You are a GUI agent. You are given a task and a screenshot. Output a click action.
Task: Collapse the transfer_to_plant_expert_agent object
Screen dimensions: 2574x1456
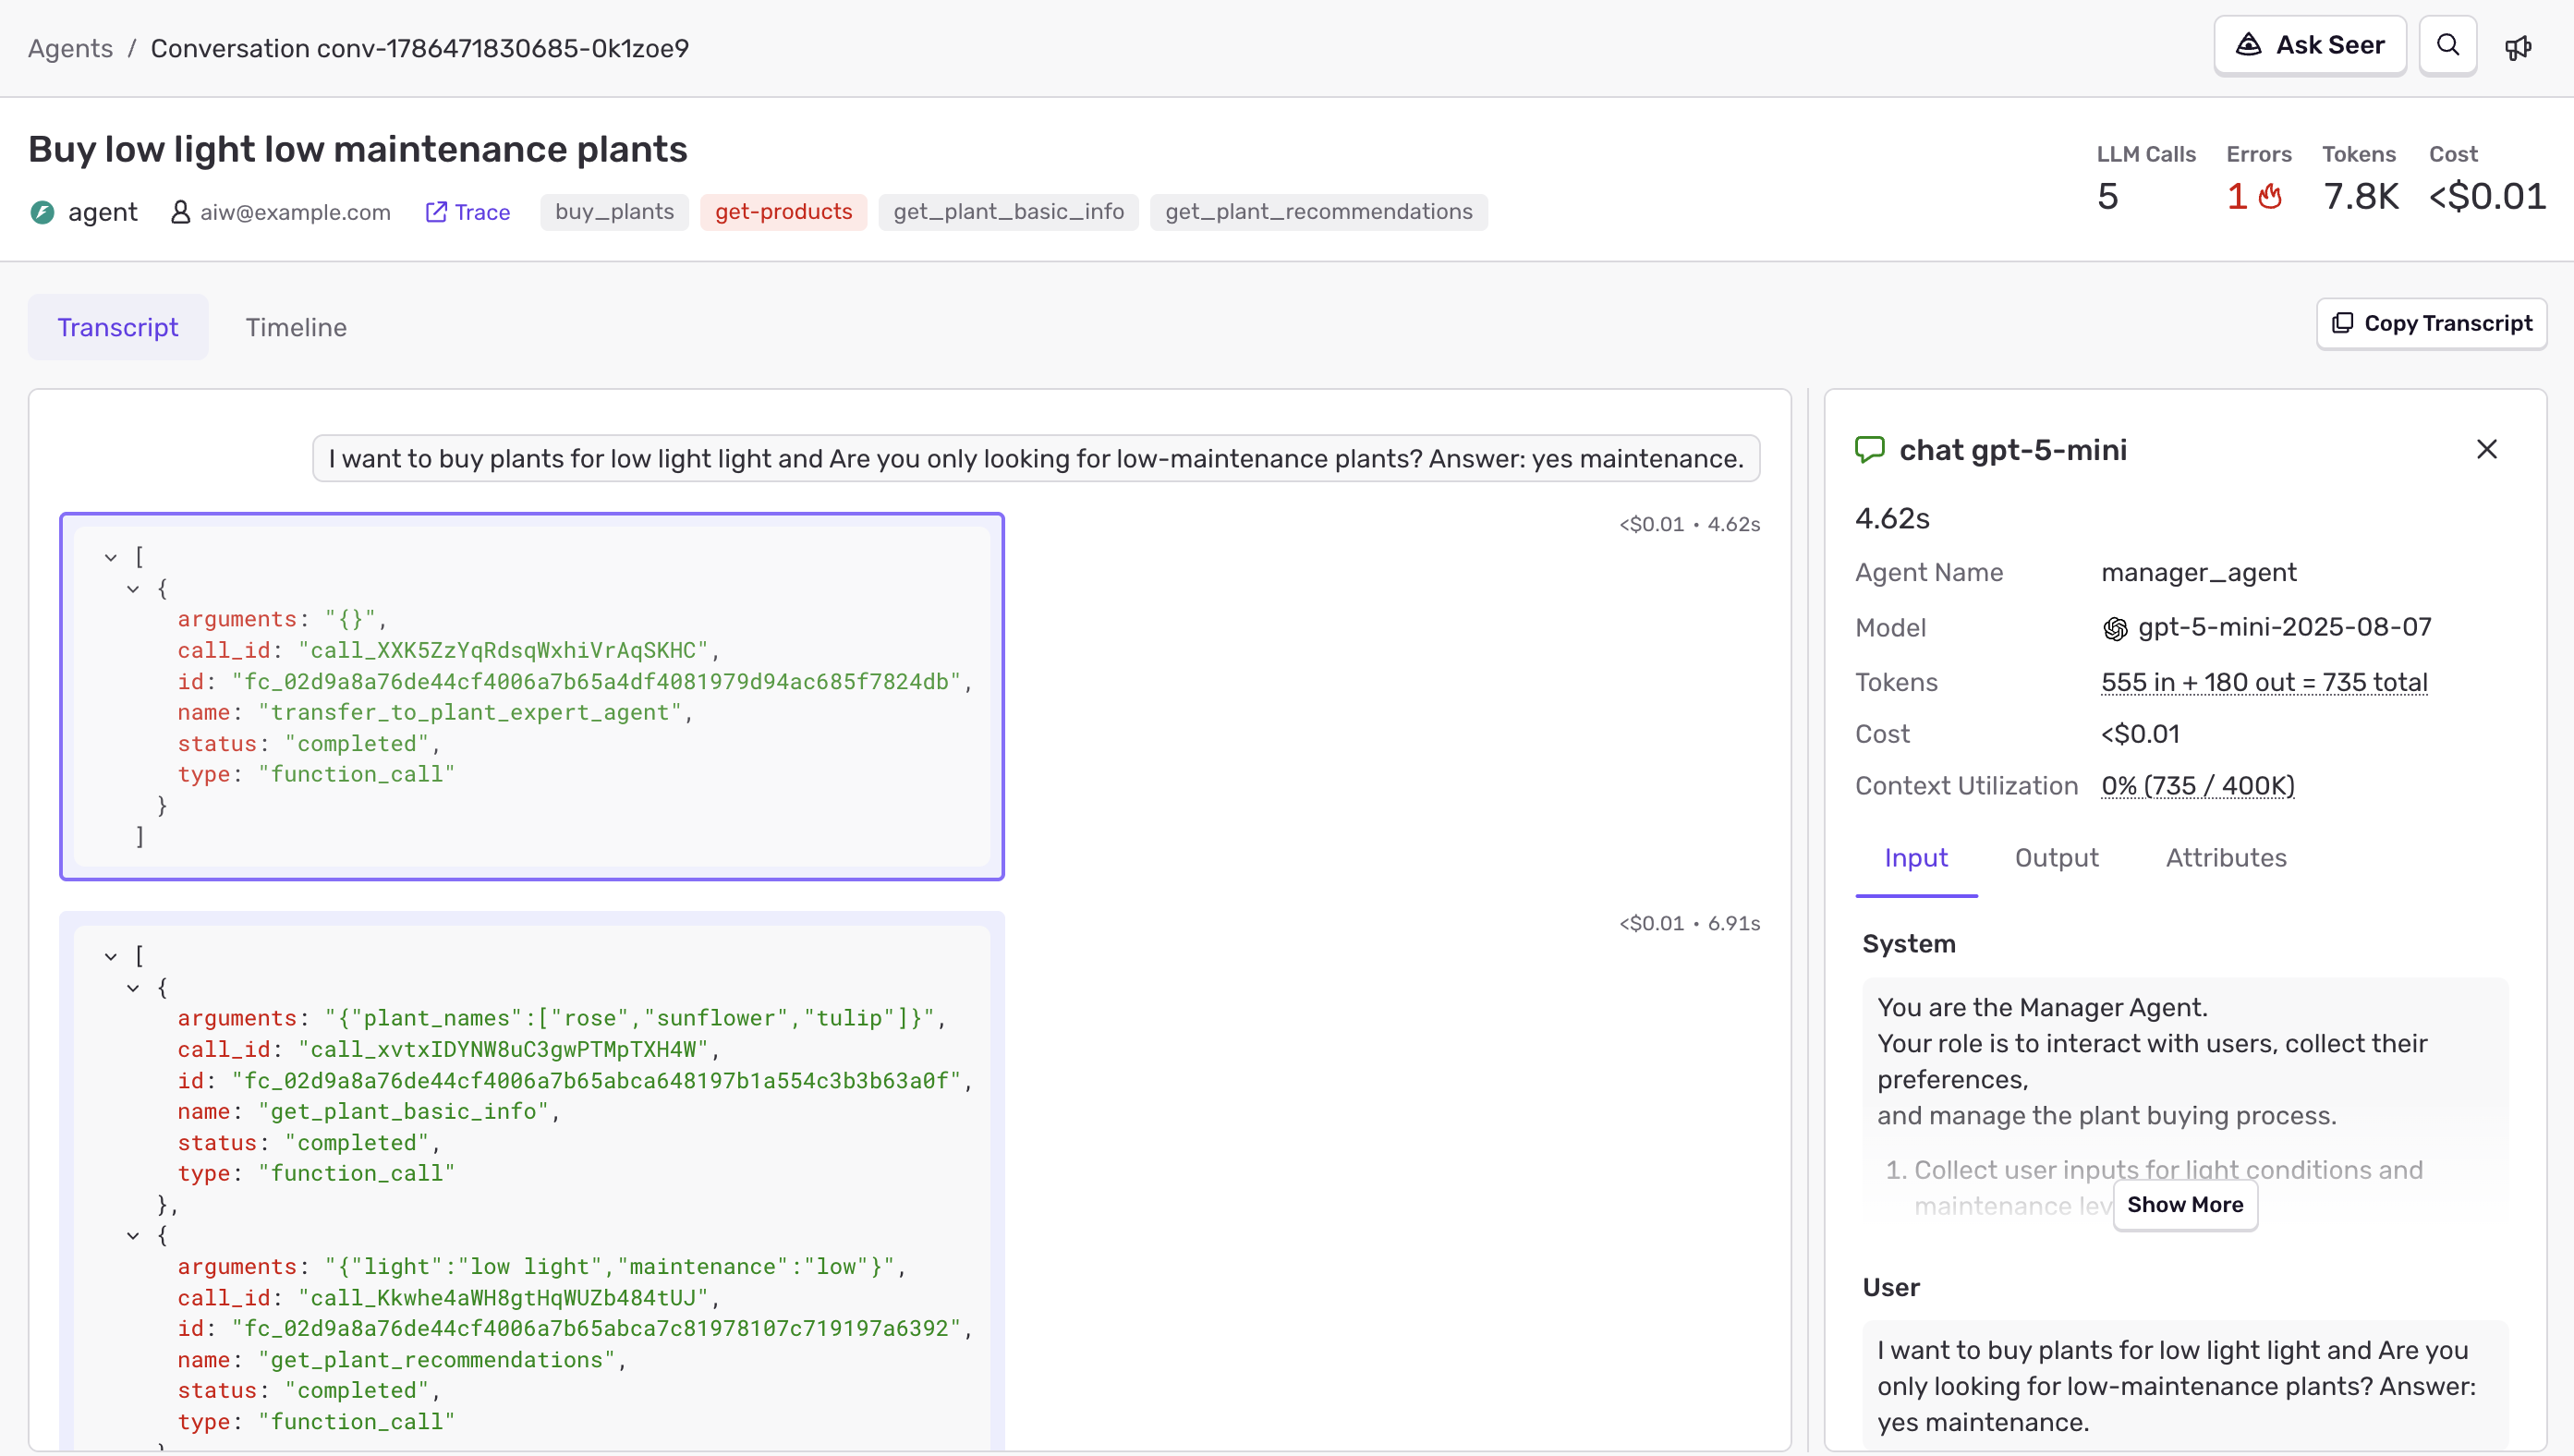coord(133,589)
